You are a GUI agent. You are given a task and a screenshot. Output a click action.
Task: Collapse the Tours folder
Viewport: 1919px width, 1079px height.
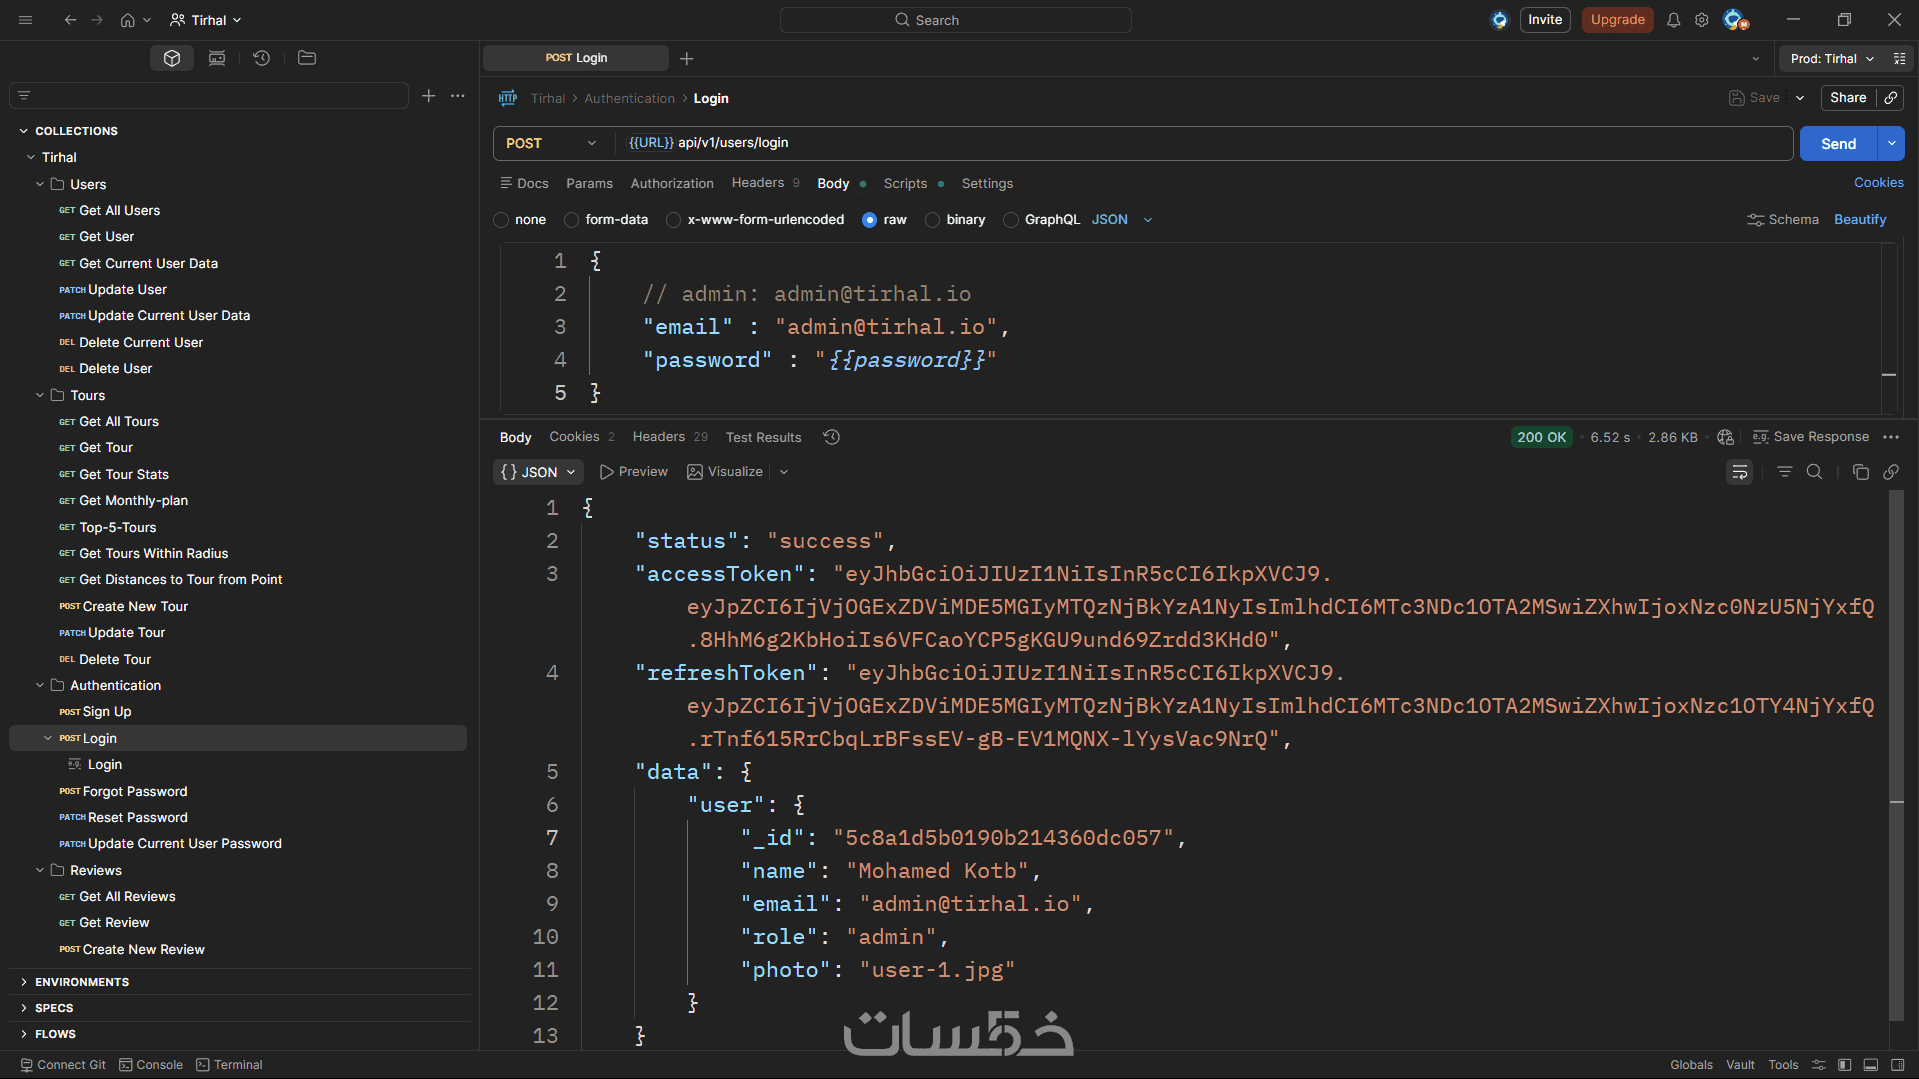point(40,395)
